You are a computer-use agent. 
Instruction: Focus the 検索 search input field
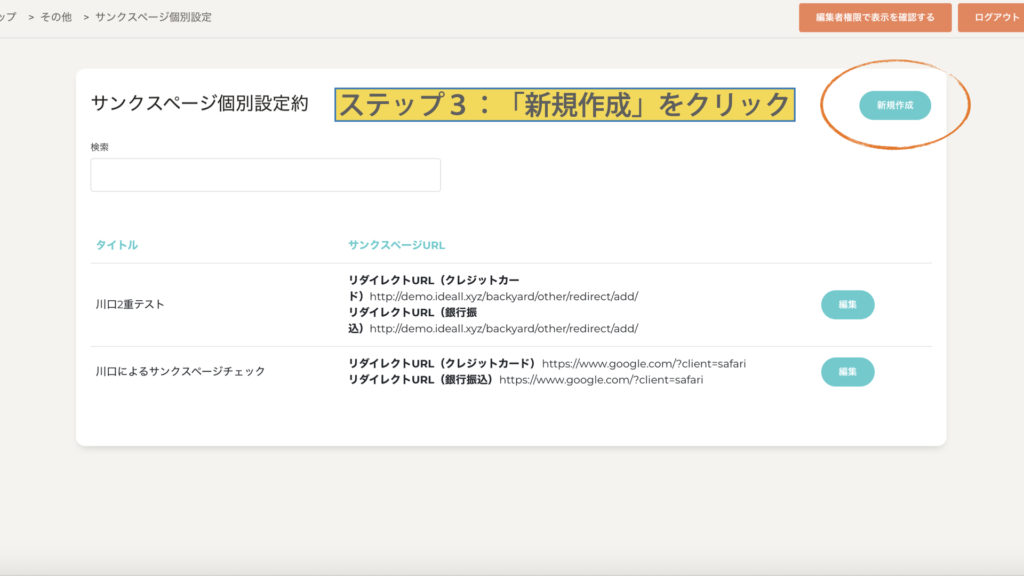265,175
